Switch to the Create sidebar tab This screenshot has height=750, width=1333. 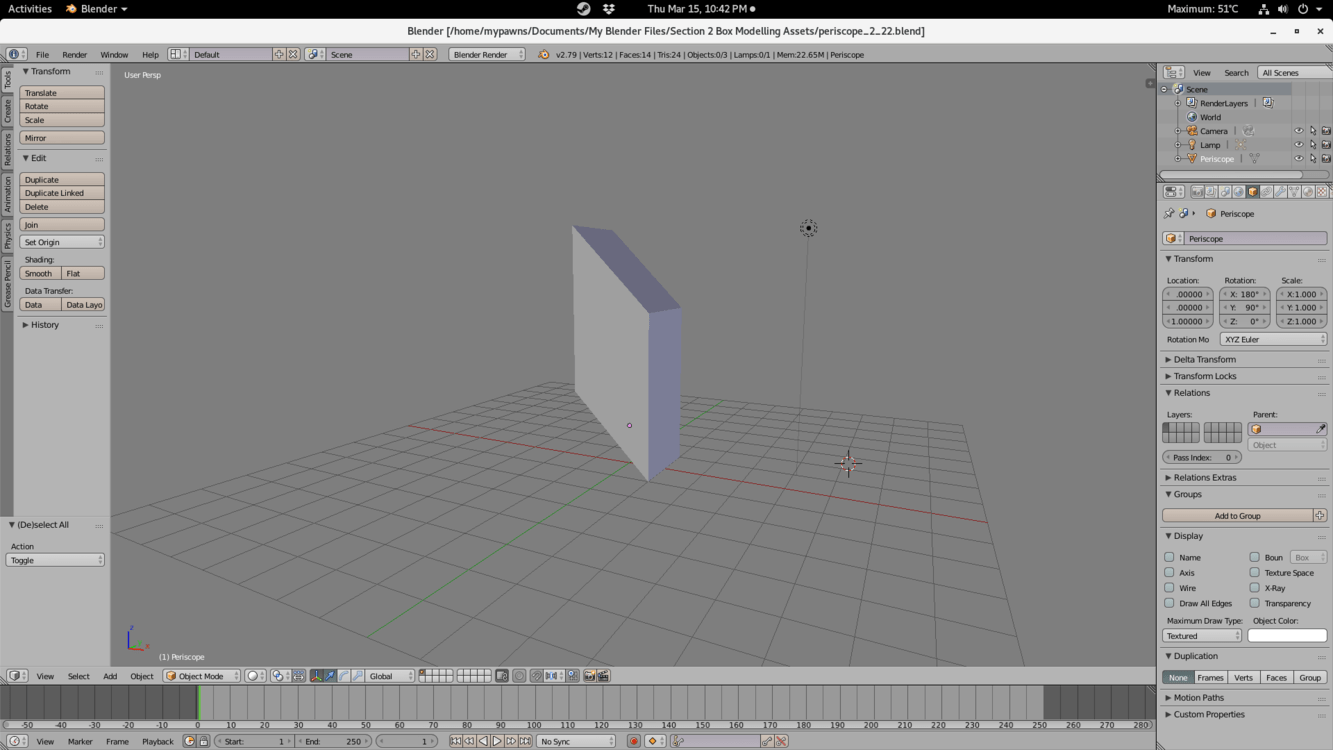pyautogui.click(x=7, y=112)
